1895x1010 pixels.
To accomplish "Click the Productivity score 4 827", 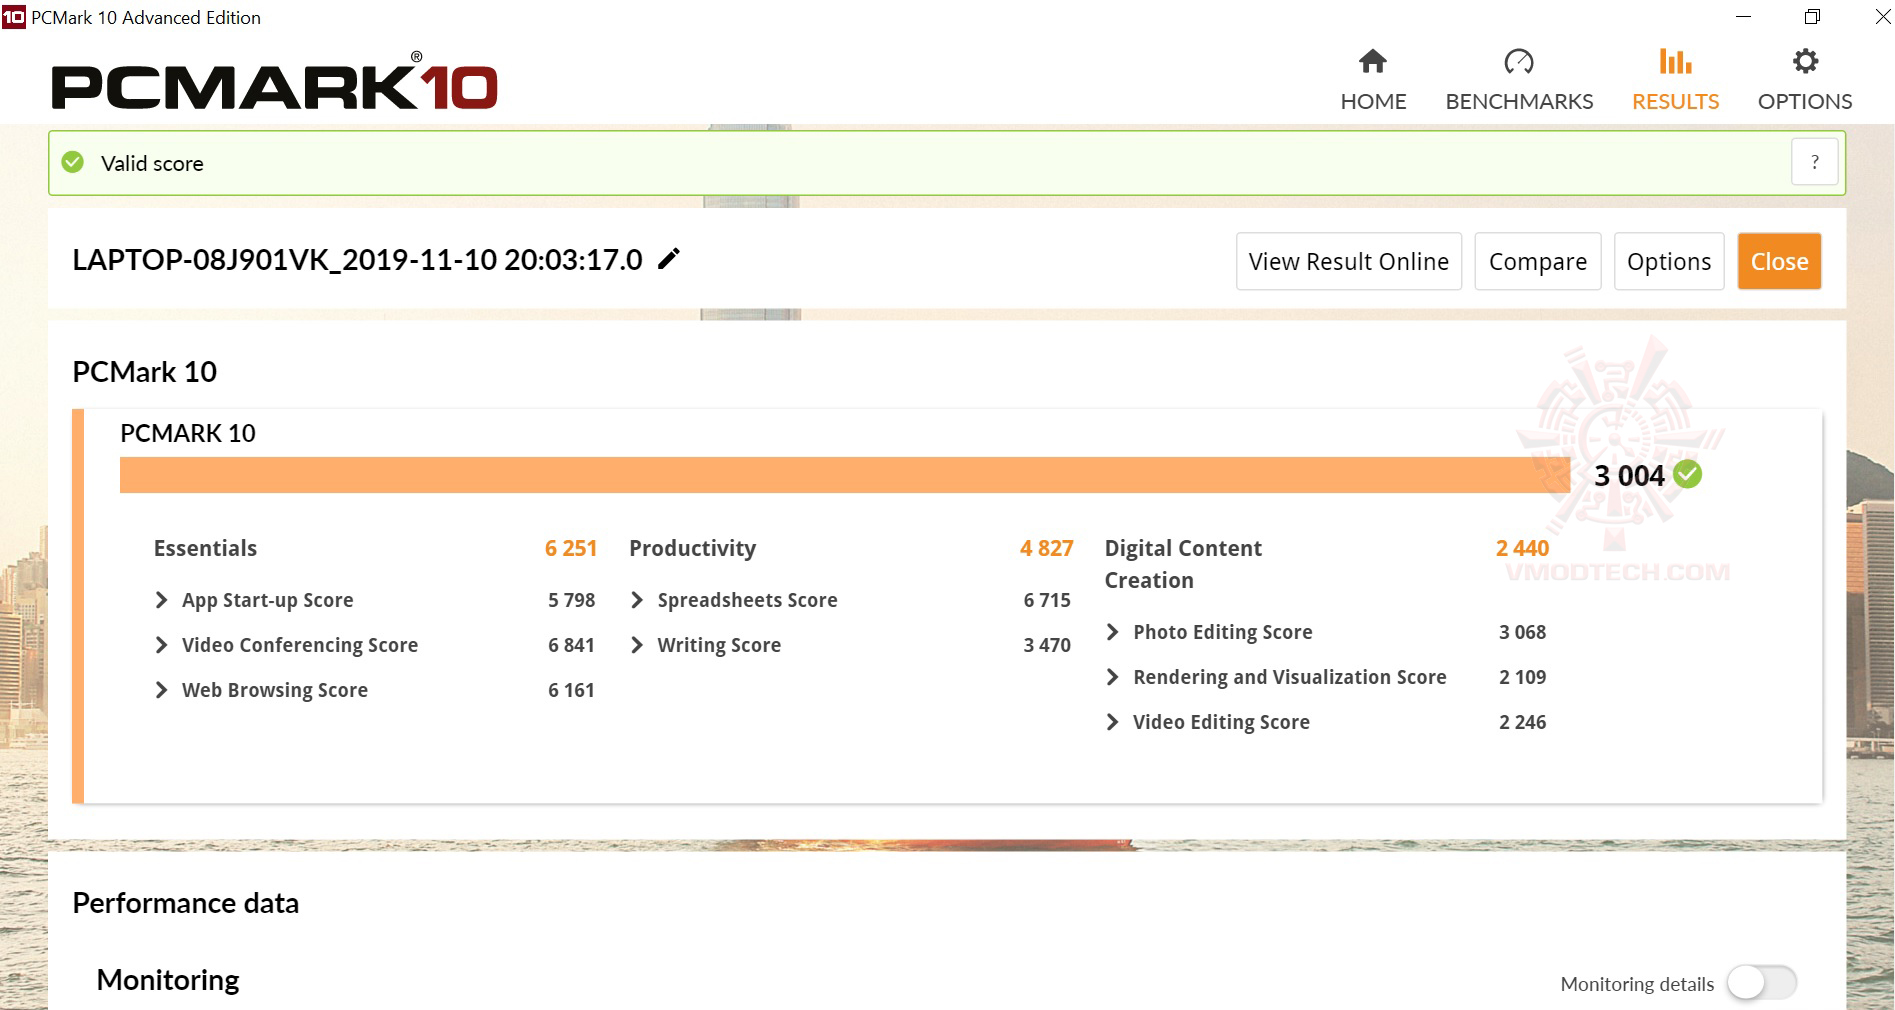I will pyautogui.click(x=1046, y=548).
